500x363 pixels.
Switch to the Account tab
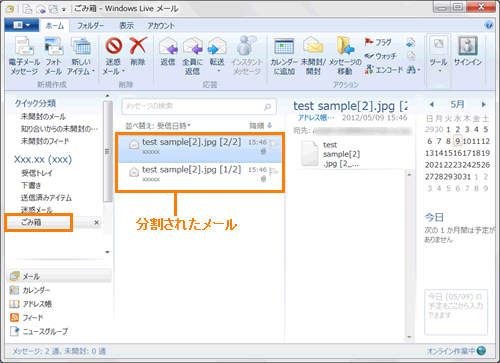pos(161,26)
